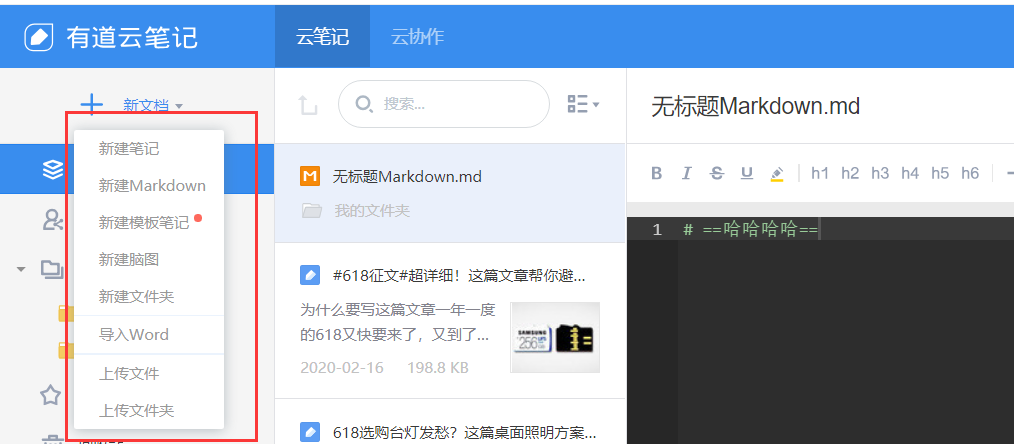Click note icon beside #618征文 entry
Image resolution: width=1014 pixels, height=444 pixels.
[x=310, y=276]
